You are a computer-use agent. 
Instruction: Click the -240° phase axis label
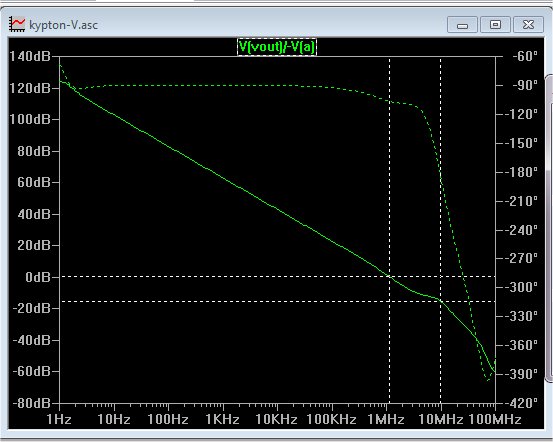[521, 230]
